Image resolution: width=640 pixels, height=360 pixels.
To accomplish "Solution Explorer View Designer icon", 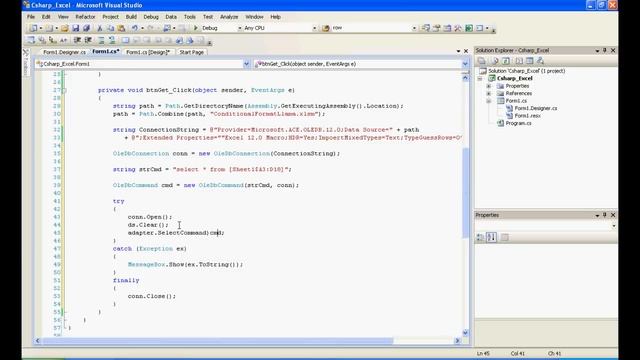I will pyautogui.click(x=529, y=61).
